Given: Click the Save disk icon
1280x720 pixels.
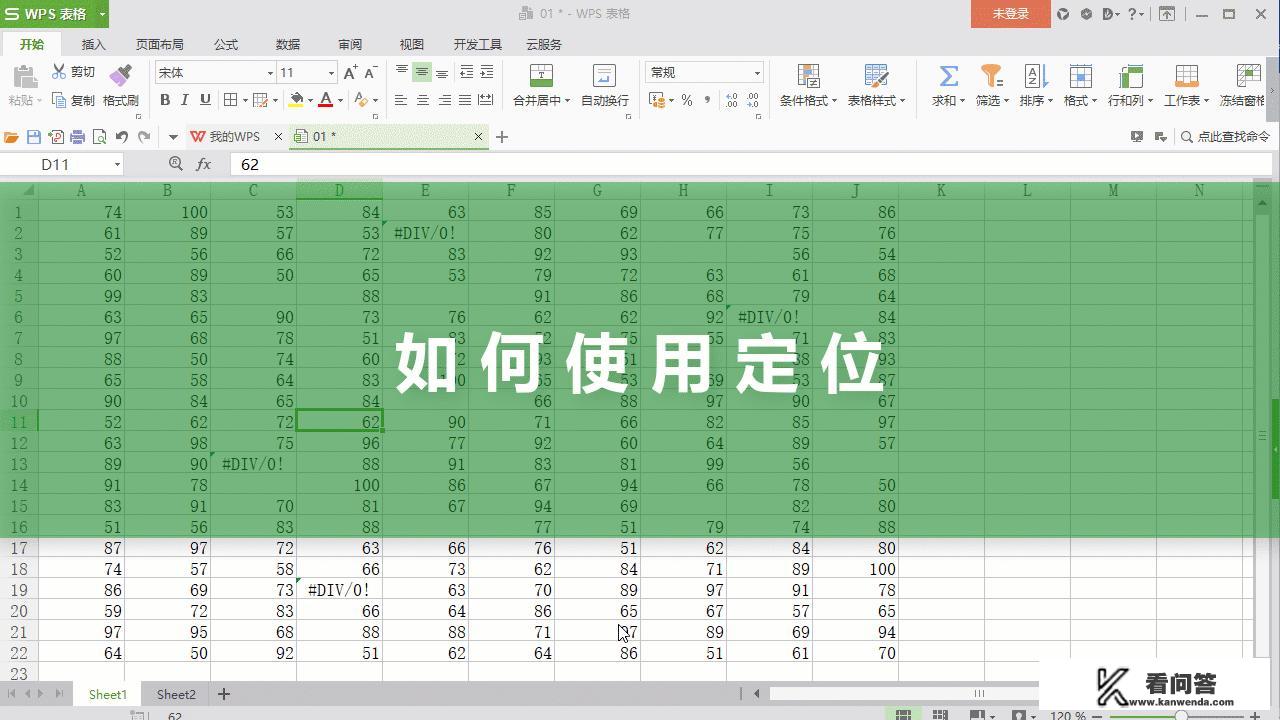Looking at the screenshot, I should (34, 137).
